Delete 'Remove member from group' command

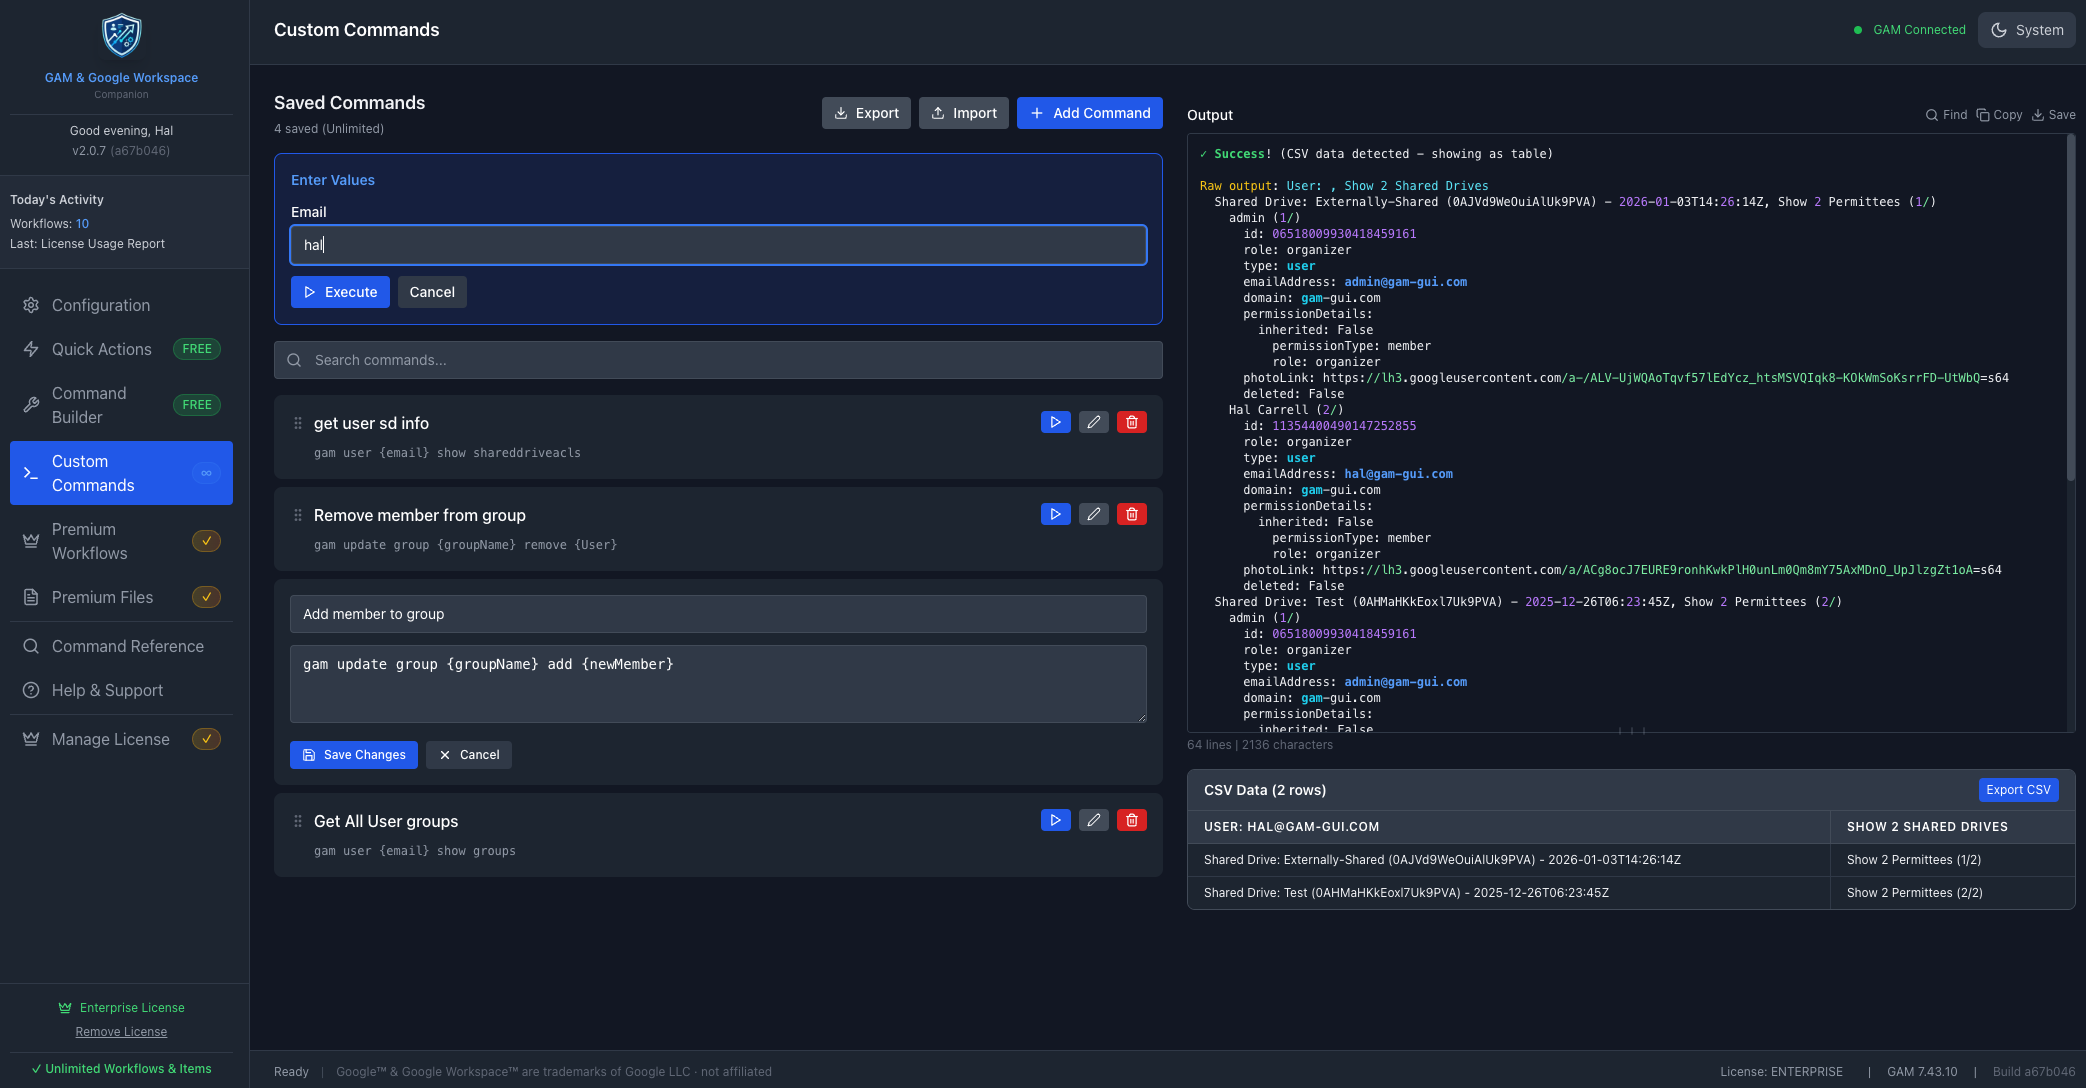[x=1131, y=514]
